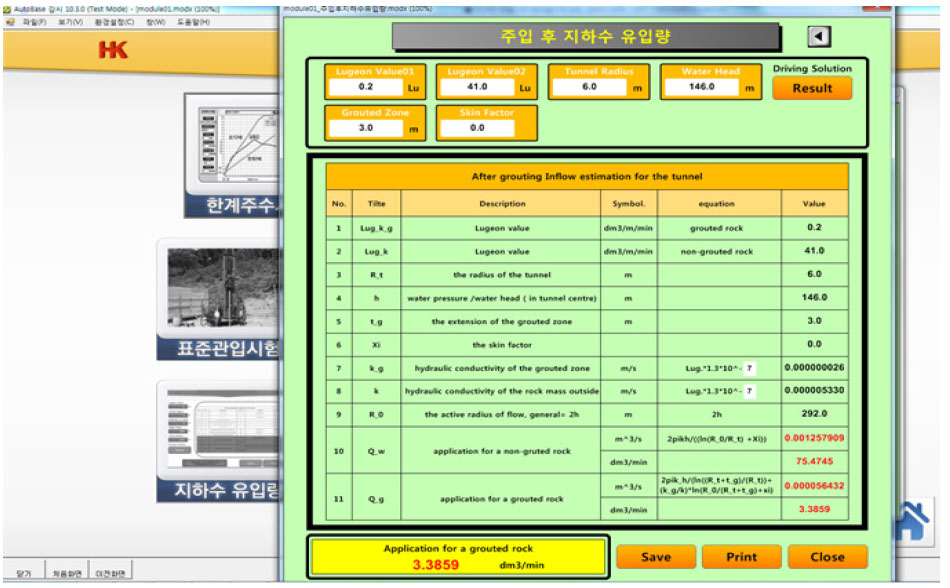Click the red 3.3859 value in the Q_g row
The width and height of the screenshot is (950, 588).
[x=814, y=509]
